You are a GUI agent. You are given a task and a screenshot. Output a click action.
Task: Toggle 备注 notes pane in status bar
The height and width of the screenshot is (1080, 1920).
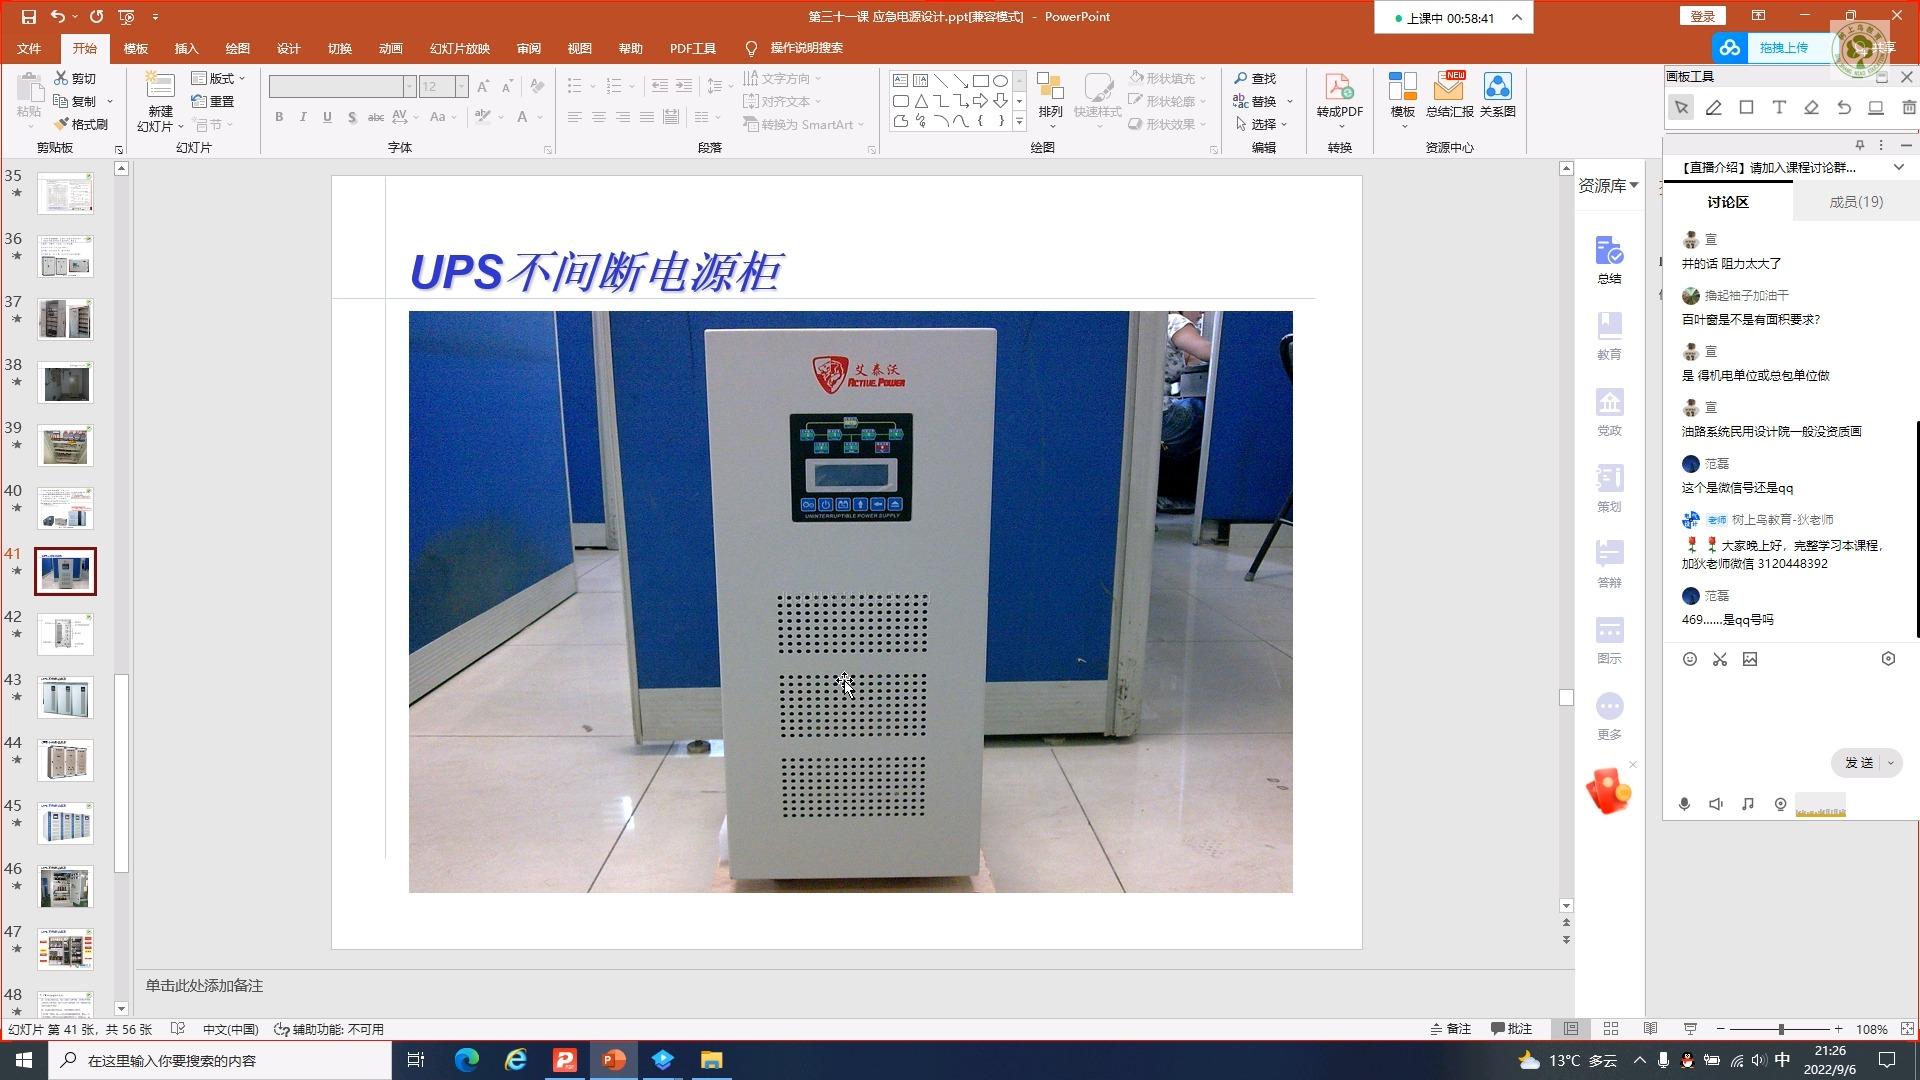click(1451, 1029)
